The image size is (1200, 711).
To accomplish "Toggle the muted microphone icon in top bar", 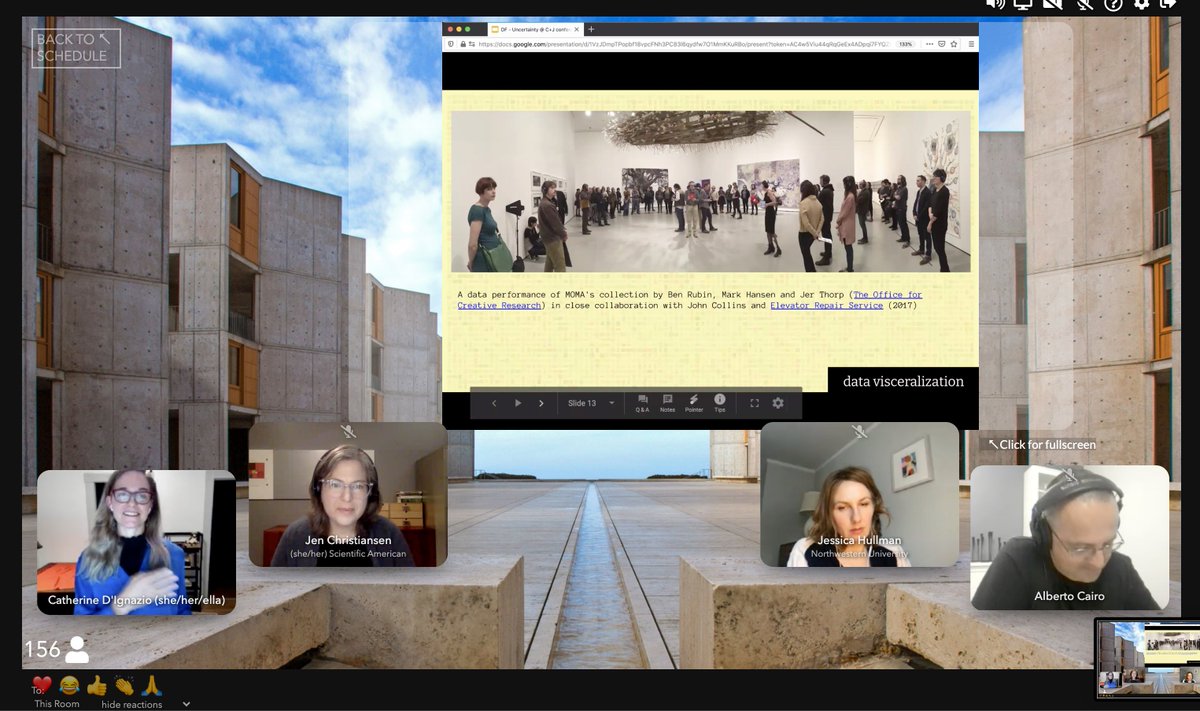I will (x=1083, y=4).
